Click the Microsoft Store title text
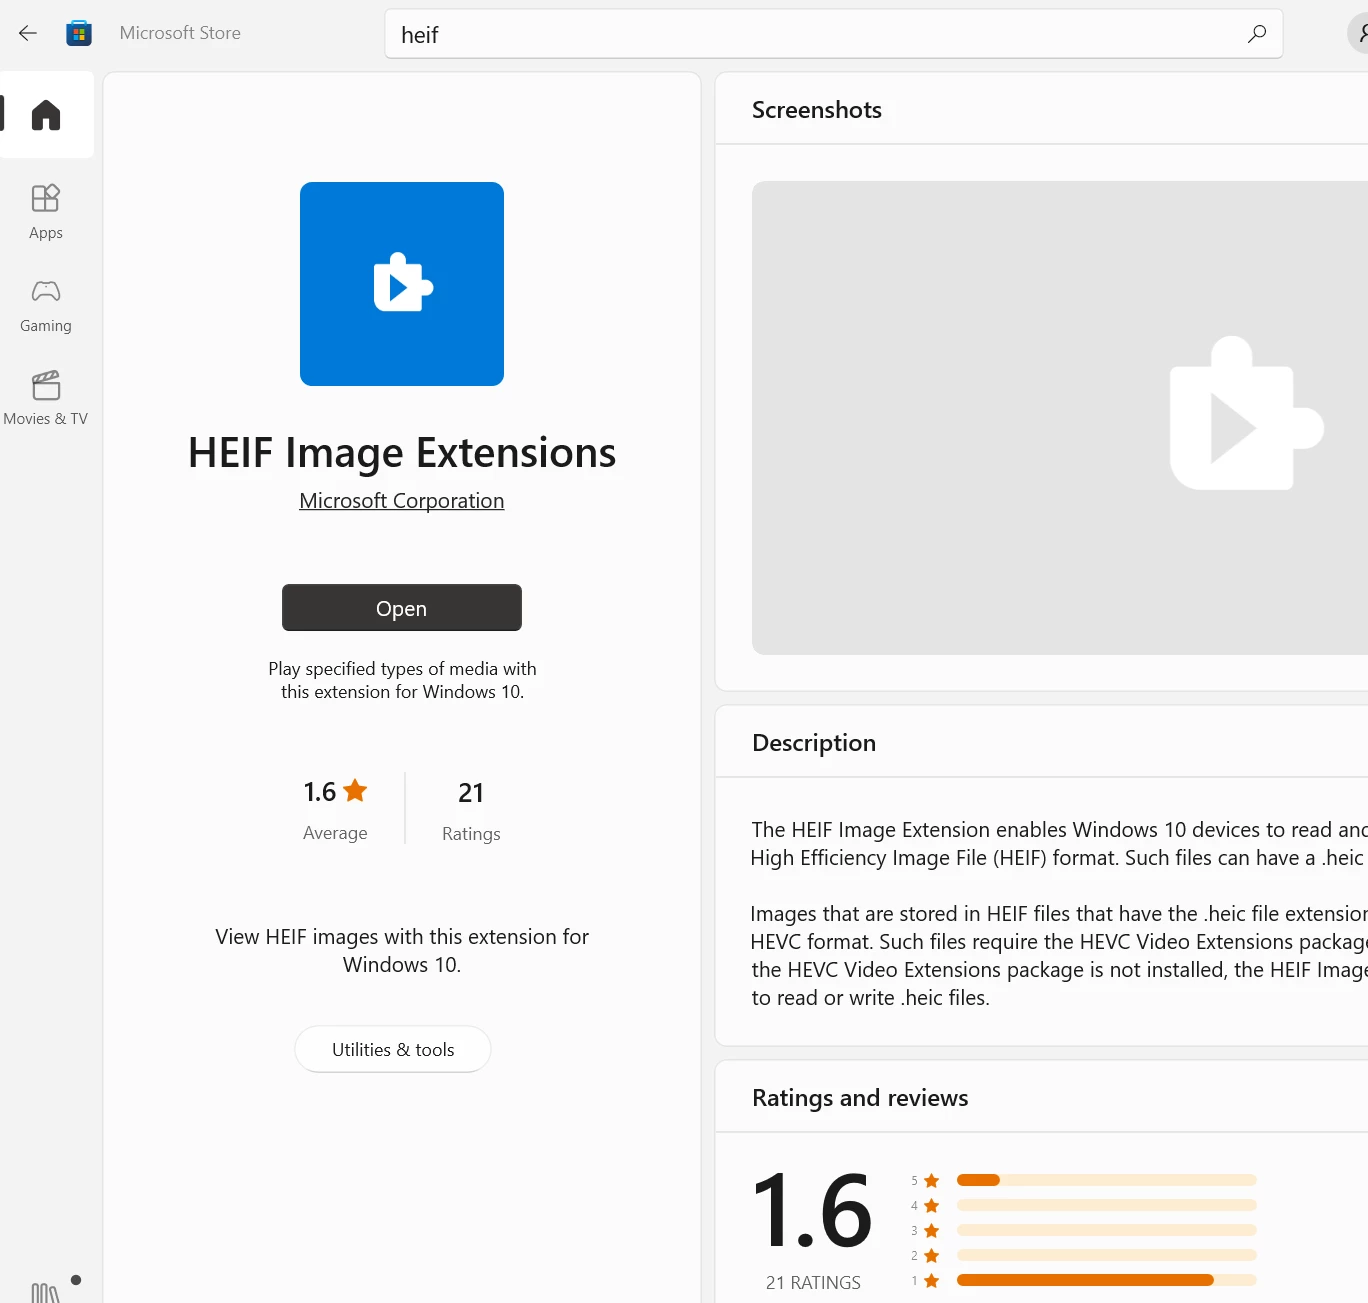1368x1303 pixels. click(x=180, y=33)
